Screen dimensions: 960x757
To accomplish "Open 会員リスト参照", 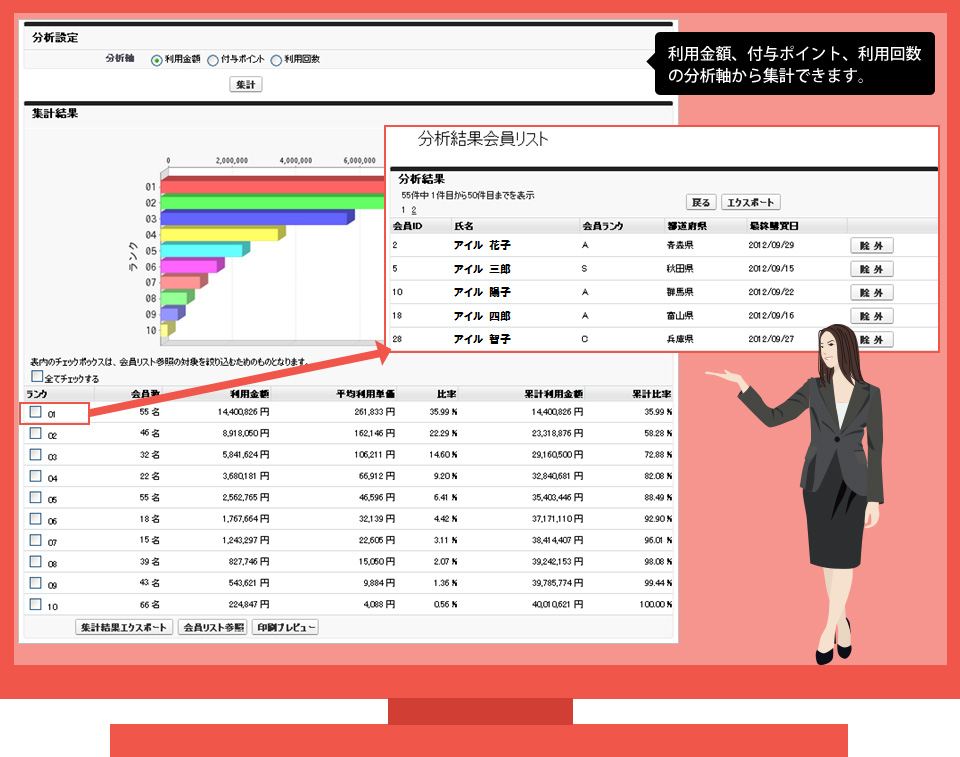I will click(213, 627).
